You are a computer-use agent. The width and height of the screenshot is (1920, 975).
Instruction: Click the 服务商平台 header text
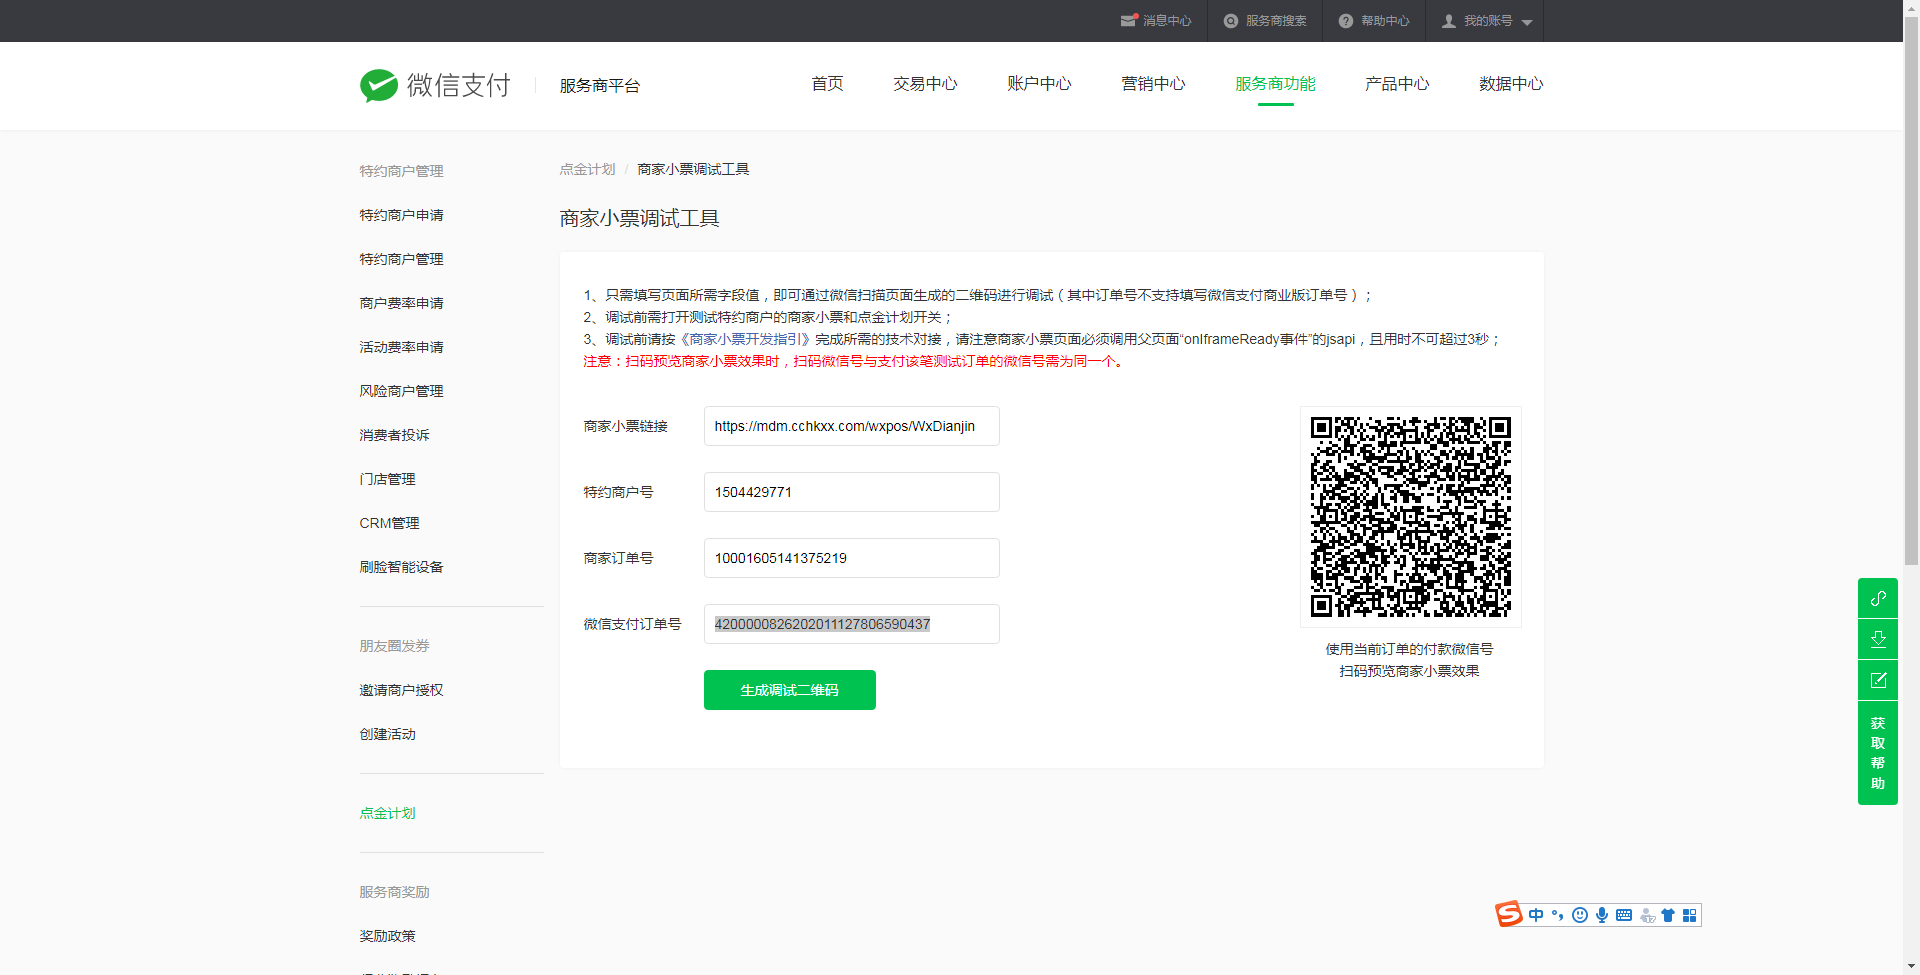pyautogui.click(x=599, y=86)
